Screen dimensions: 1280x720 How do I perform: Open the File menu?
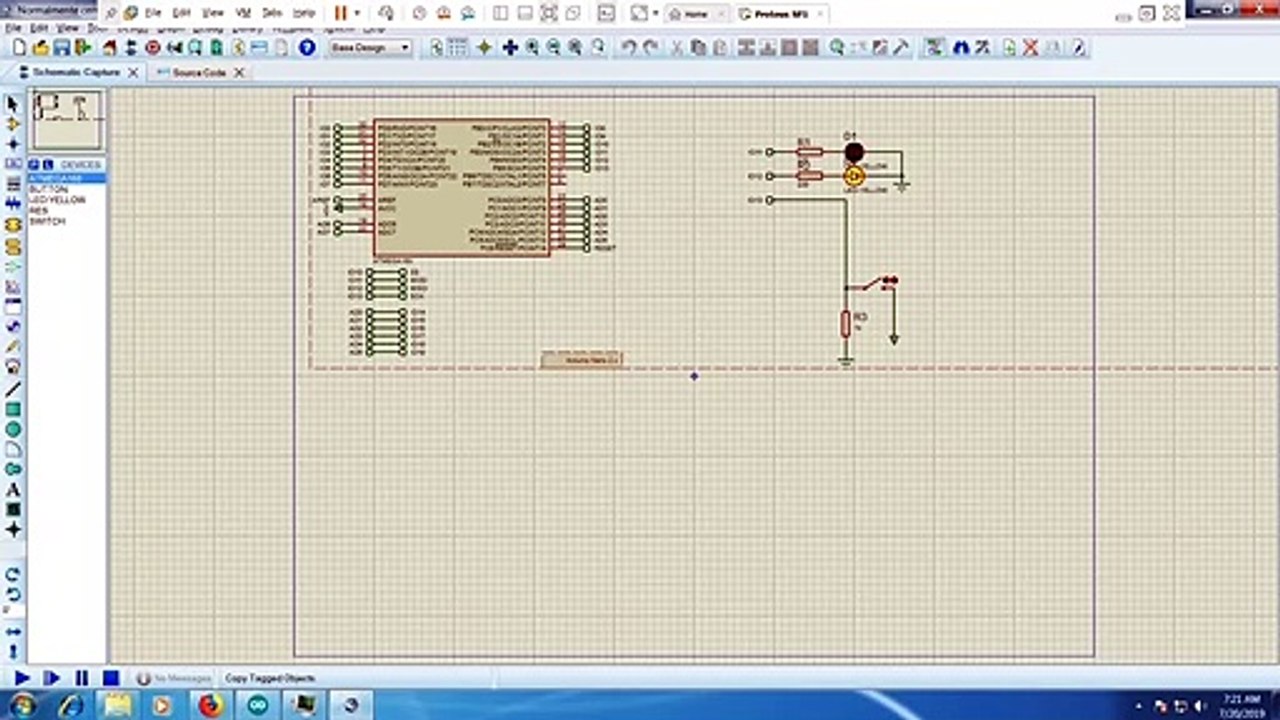click(x=14, y=29)
